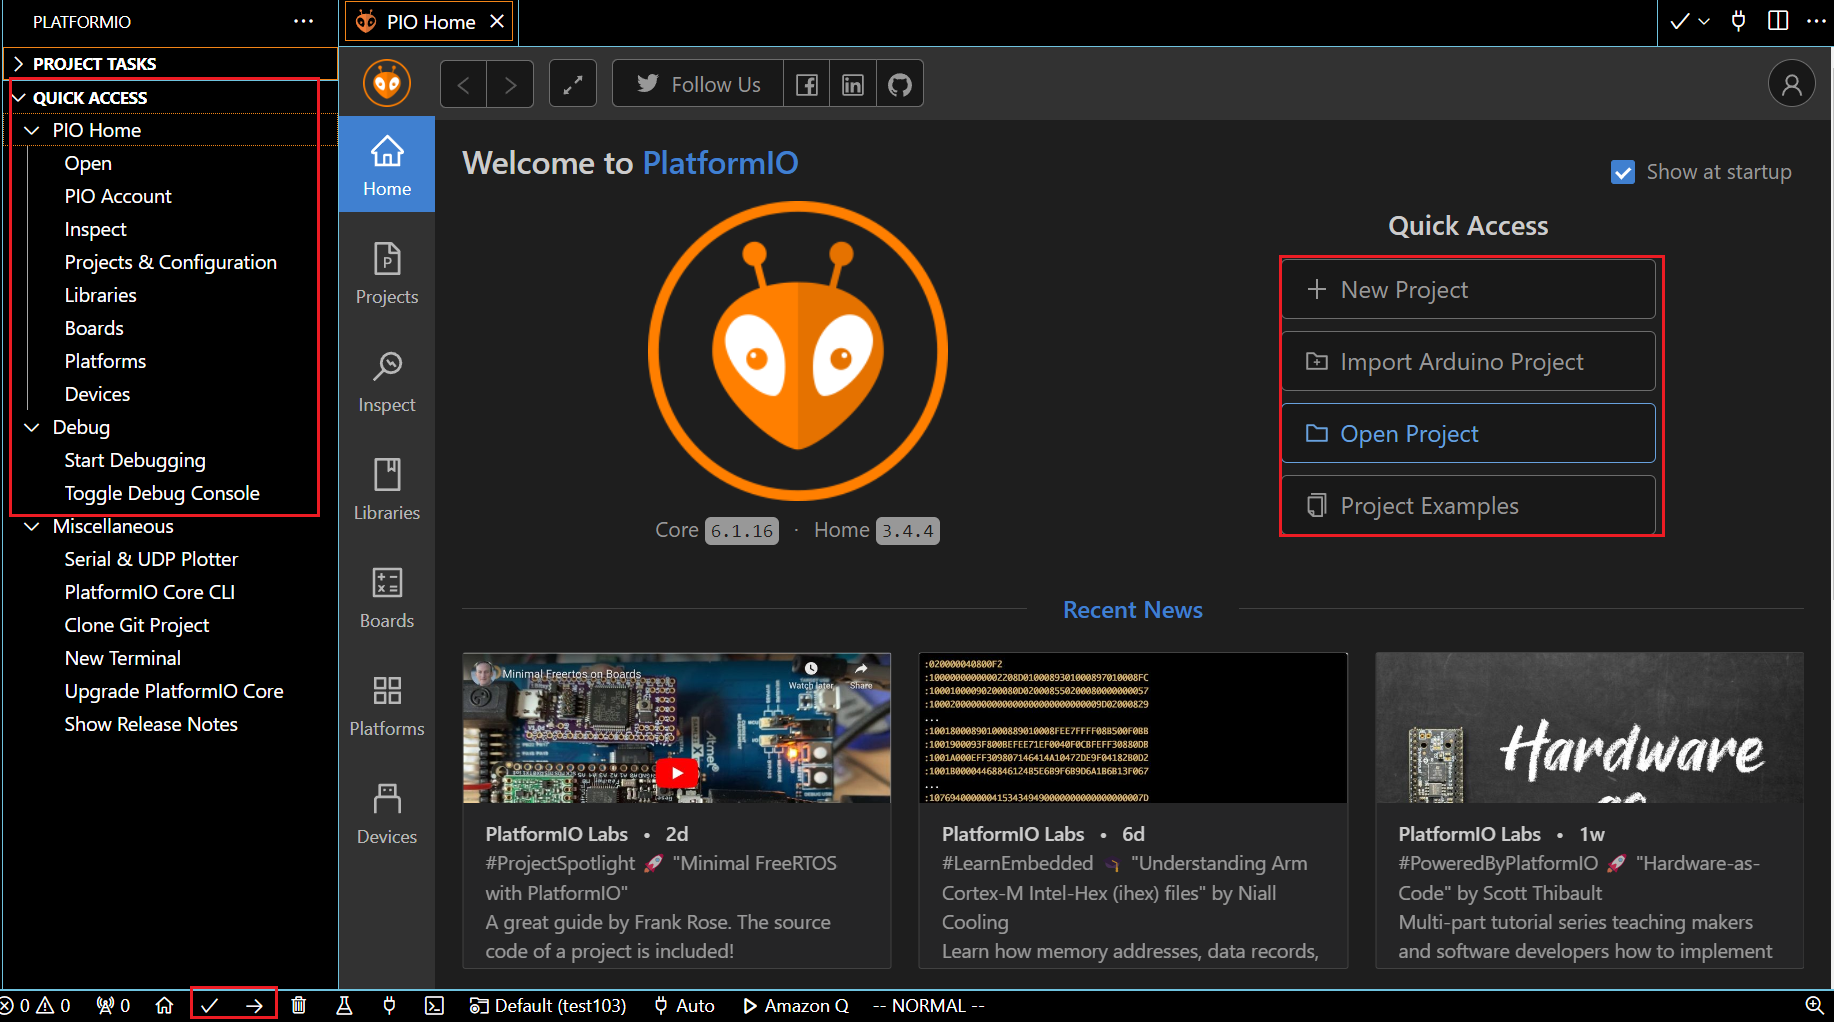Image resolution: width=1834 pixels, height=1022 pixels.
Task: Select New Terminal tree item
Action: [x=123, y=658]
